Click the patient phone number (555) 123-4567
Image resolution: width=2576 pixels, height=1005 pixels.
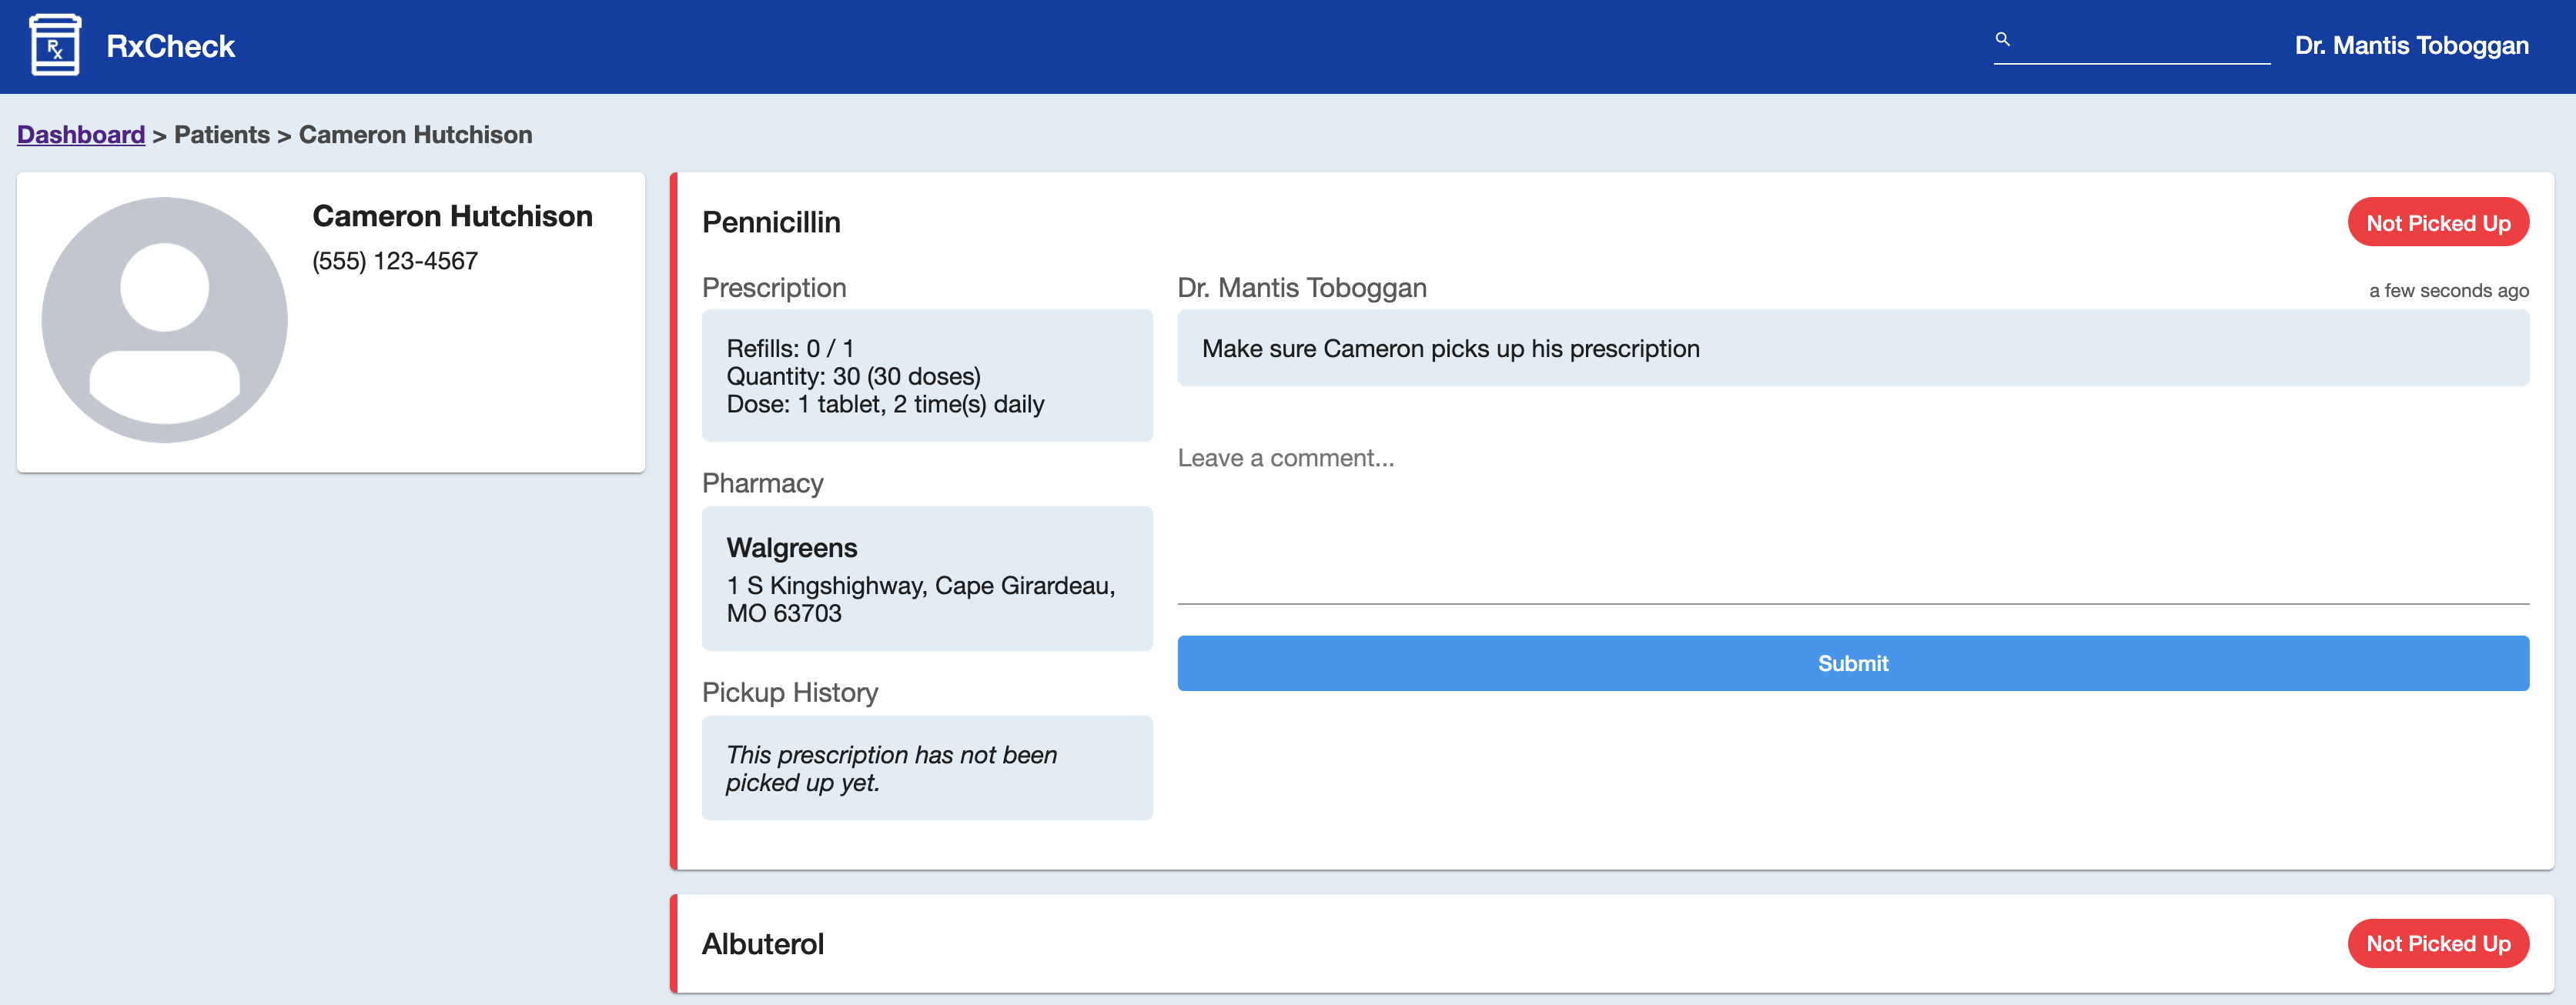click(x=395, y=261)
